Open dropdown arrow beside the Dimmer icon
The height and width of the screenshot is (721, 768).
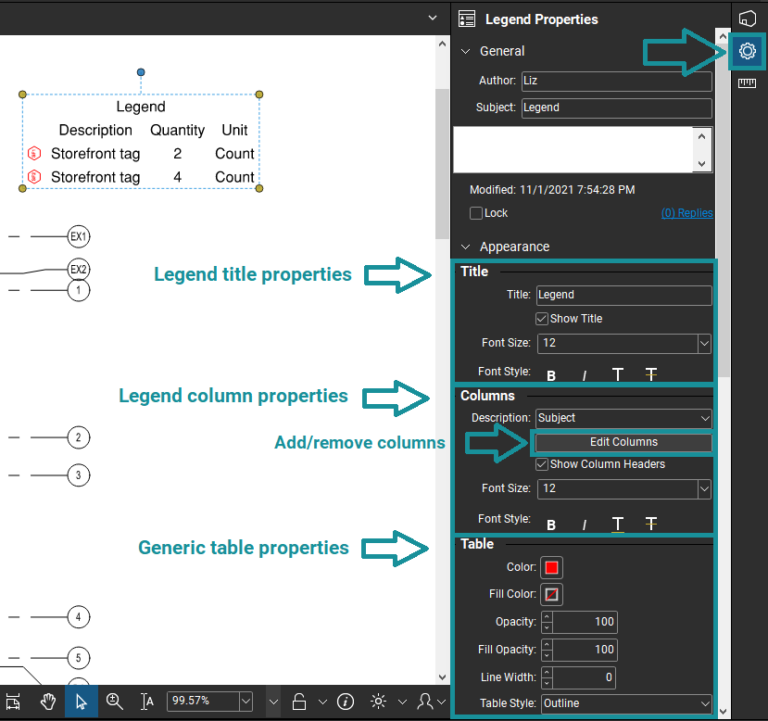(402, 701)
